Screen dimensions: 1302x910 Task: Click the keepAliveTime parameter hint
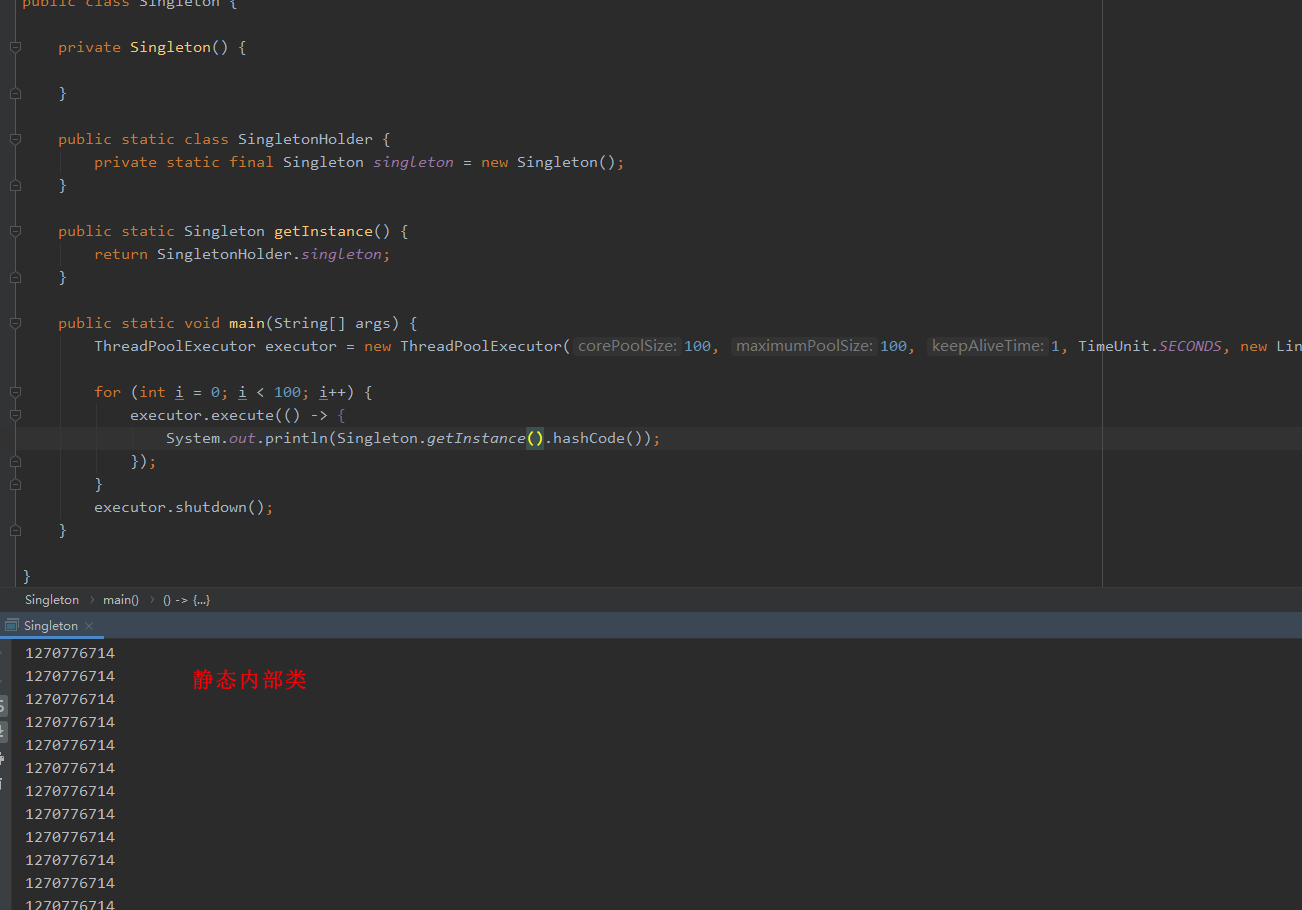tap(988, 346)
